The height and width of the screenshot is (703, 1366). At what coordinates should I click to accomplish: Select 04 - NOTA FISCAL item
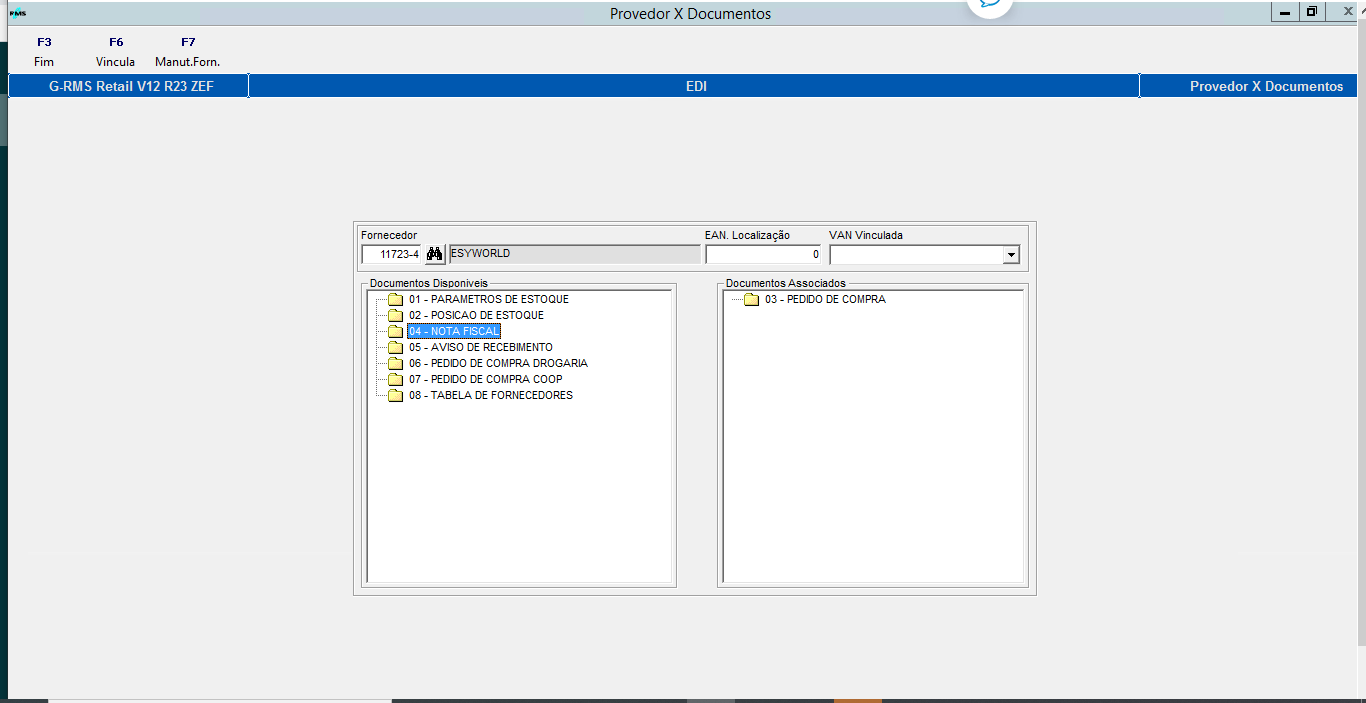[x=454, y=331]
